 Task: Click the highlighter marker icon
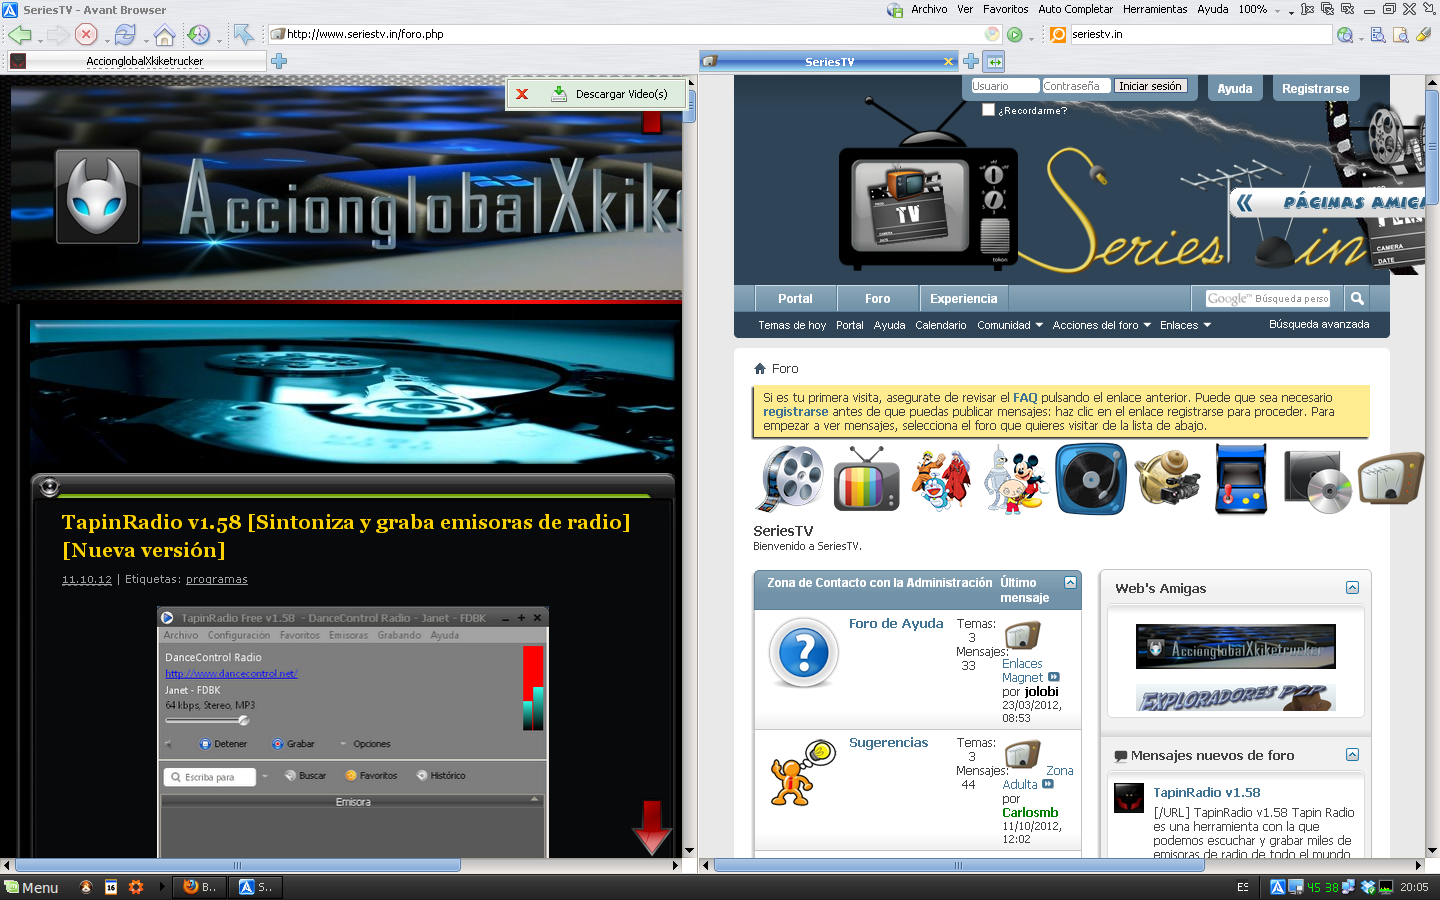(x=1423, y=35)
